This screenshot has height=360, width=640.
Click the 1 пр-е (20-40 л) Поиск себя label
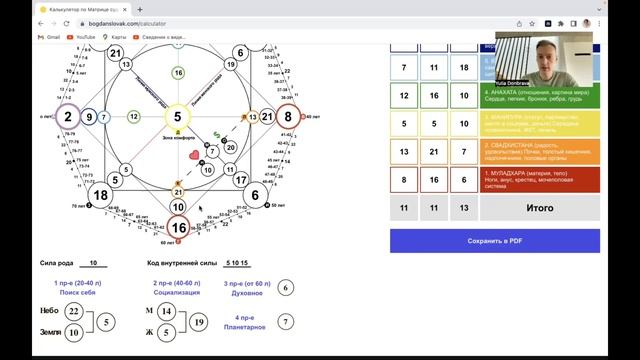(78, 287)
